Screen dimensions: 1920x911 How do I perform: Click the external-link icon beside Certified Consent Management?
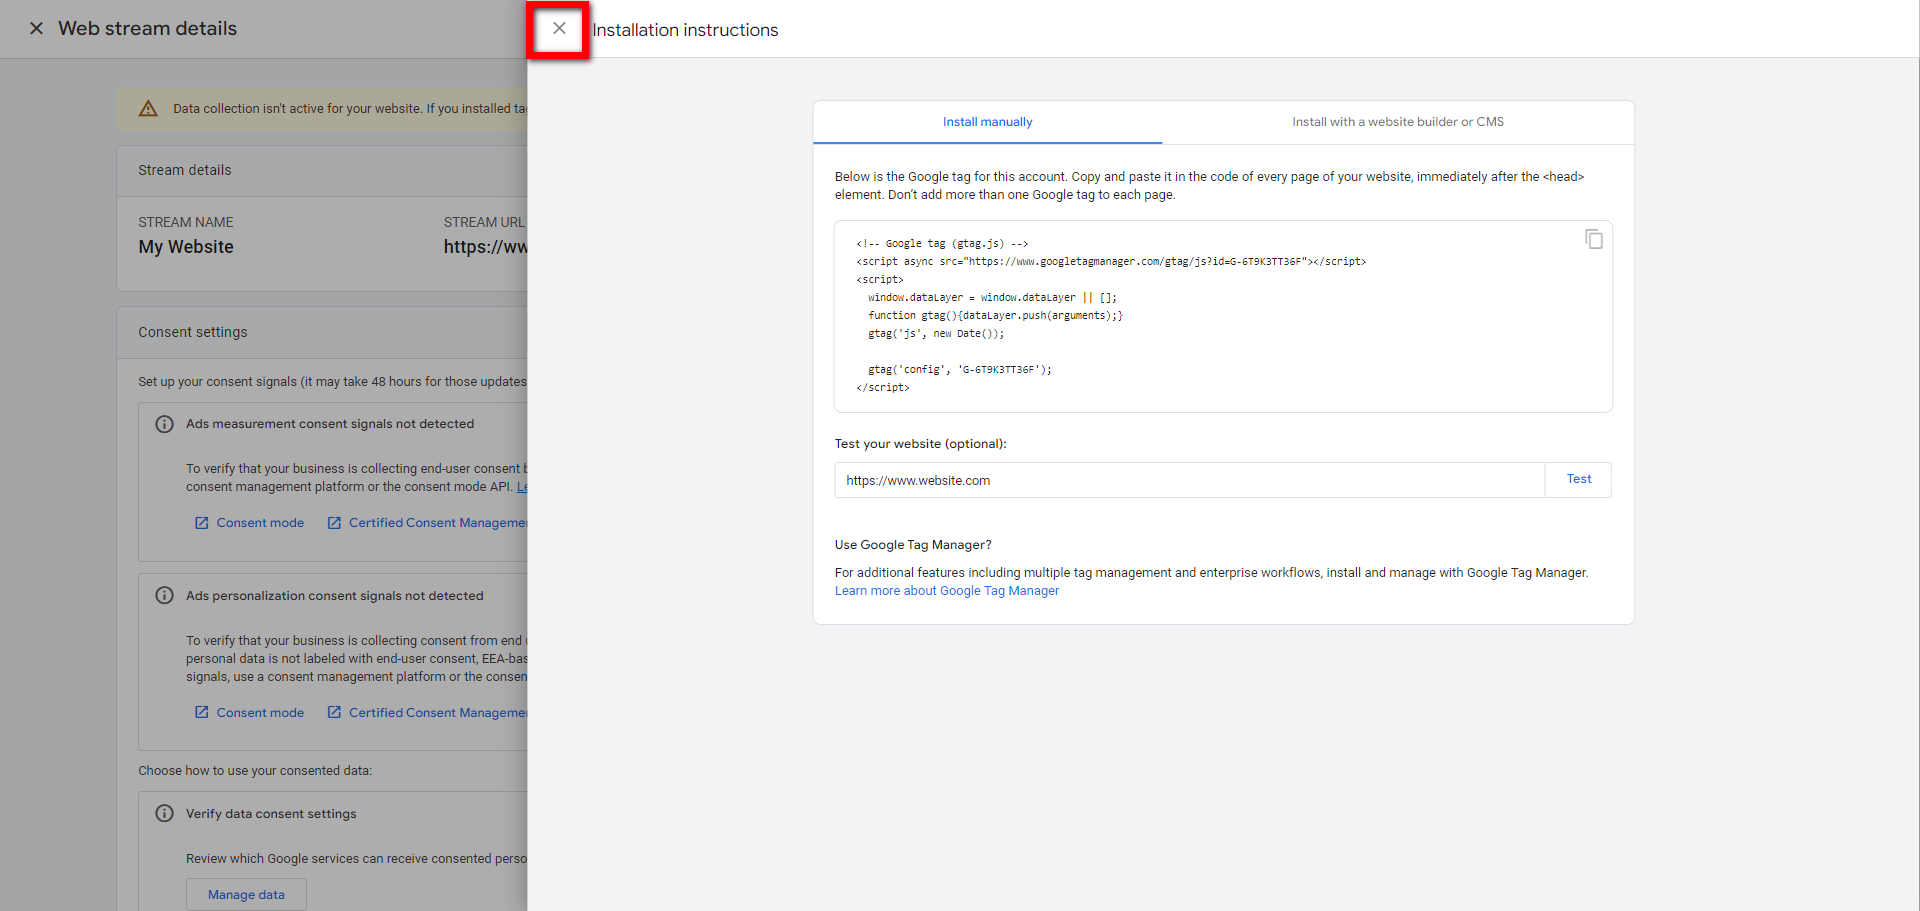click(334, 522)
